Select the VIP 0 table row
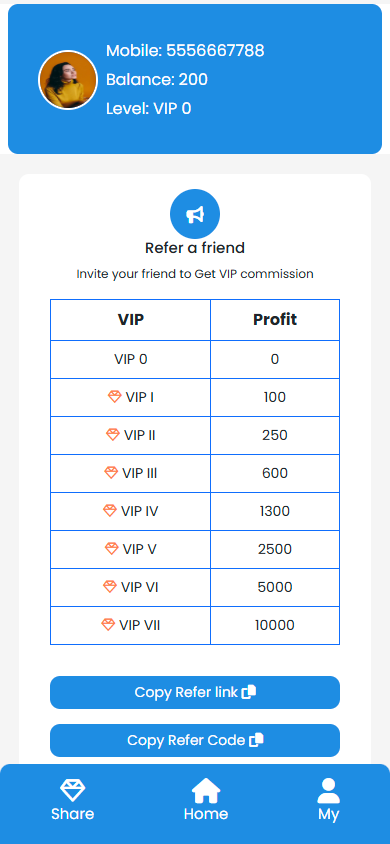 click(x=195, y=360)
